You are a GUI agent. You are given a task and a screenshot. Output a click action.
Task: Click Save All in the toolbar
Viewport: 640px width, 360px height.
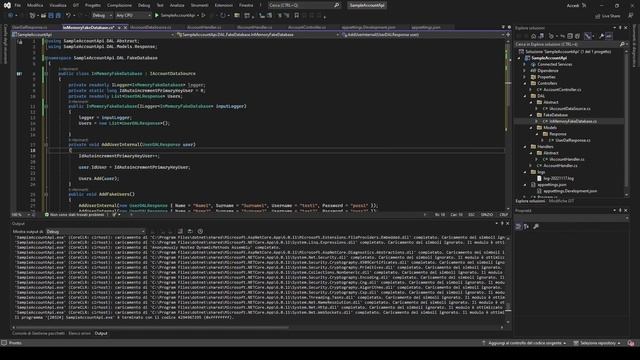58,16
